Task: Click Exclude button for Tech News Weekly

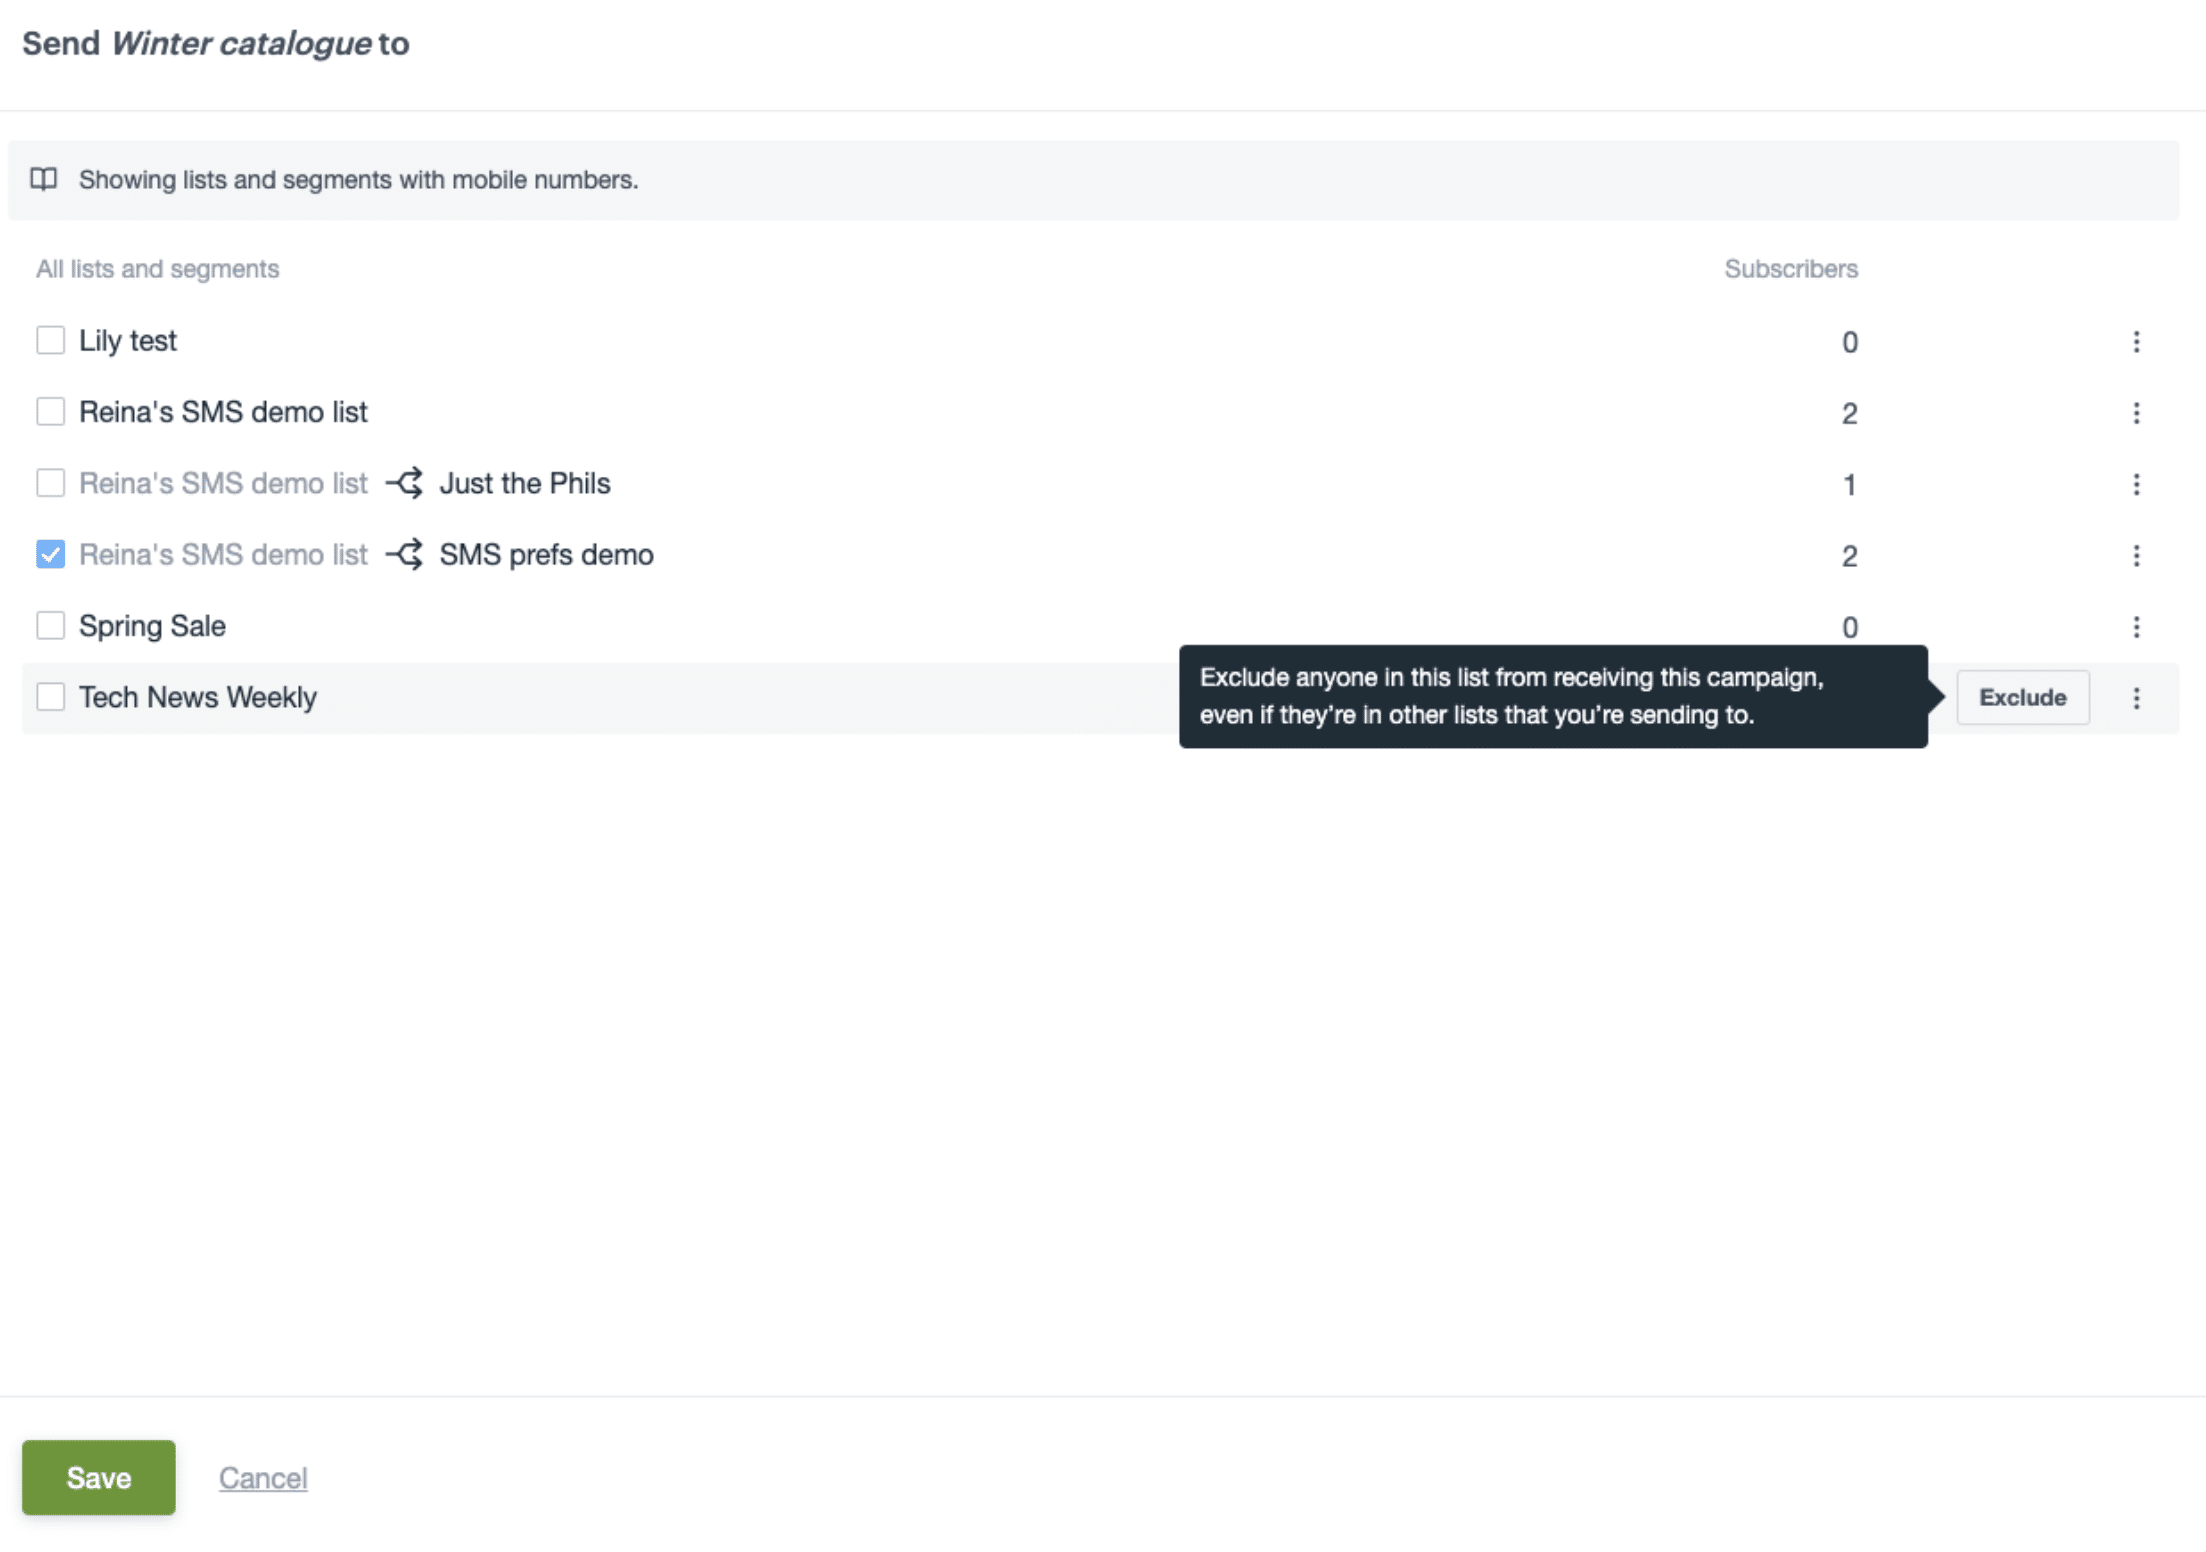Action: [x=2021, y=698]
